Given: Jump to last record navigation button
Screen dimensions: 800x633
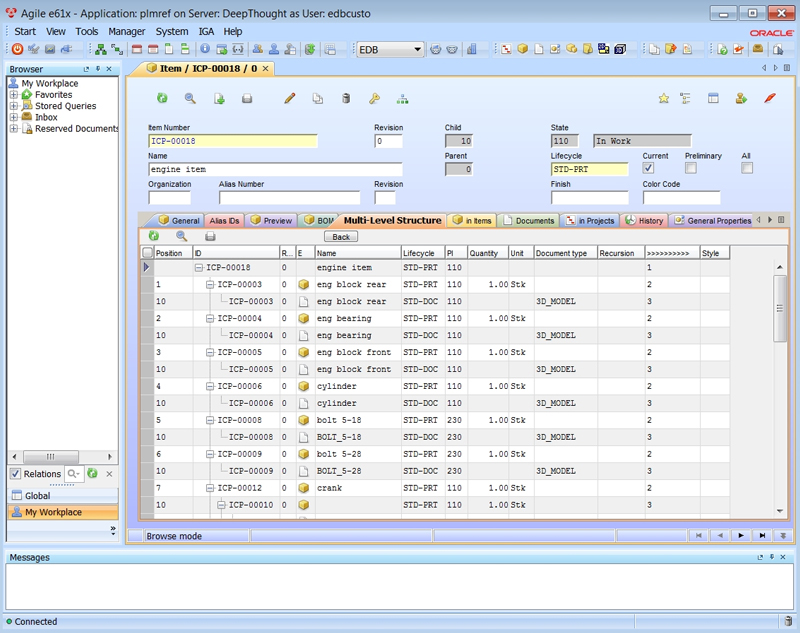Looking at the screenshot, I should [762, 535].
